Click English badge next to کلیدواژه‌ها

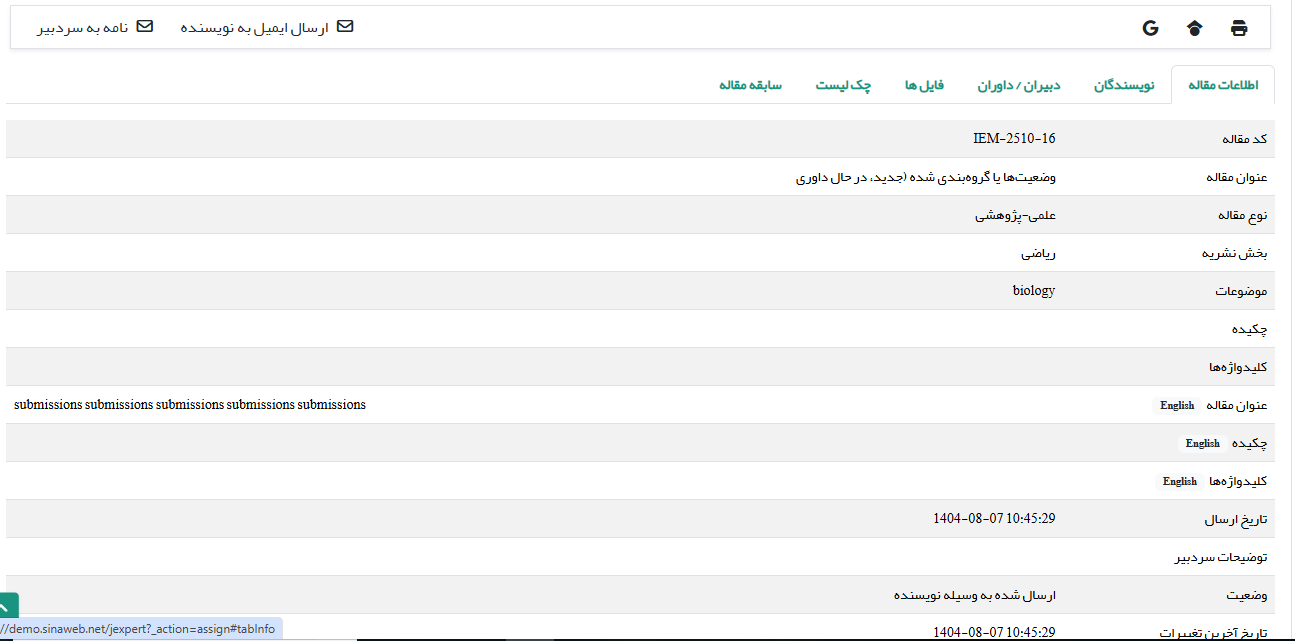pos(1179,481)
